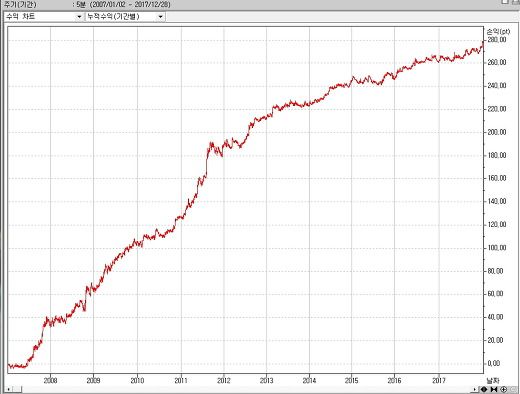Image resolution: width=520 pixels, height=394 pixels.
Task: Click the 2010 year label
Action: coord(137,380)
